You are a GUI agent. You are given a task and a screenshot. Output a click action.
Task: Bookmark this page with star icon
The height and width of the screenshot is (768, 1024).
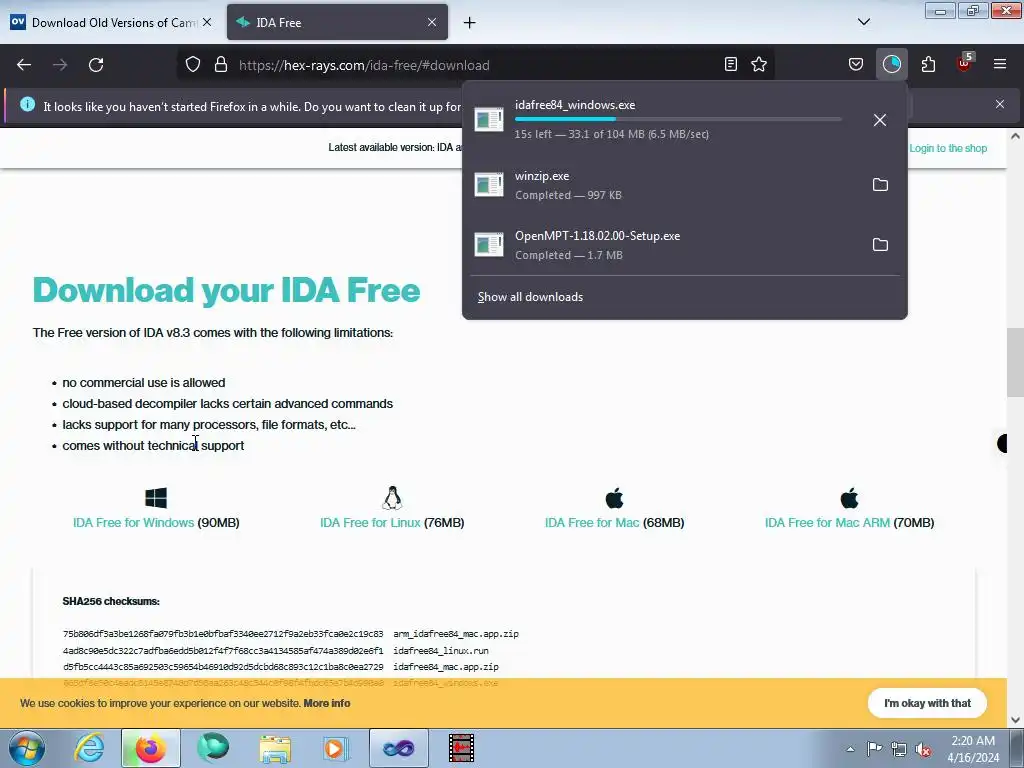coord(759,64)
